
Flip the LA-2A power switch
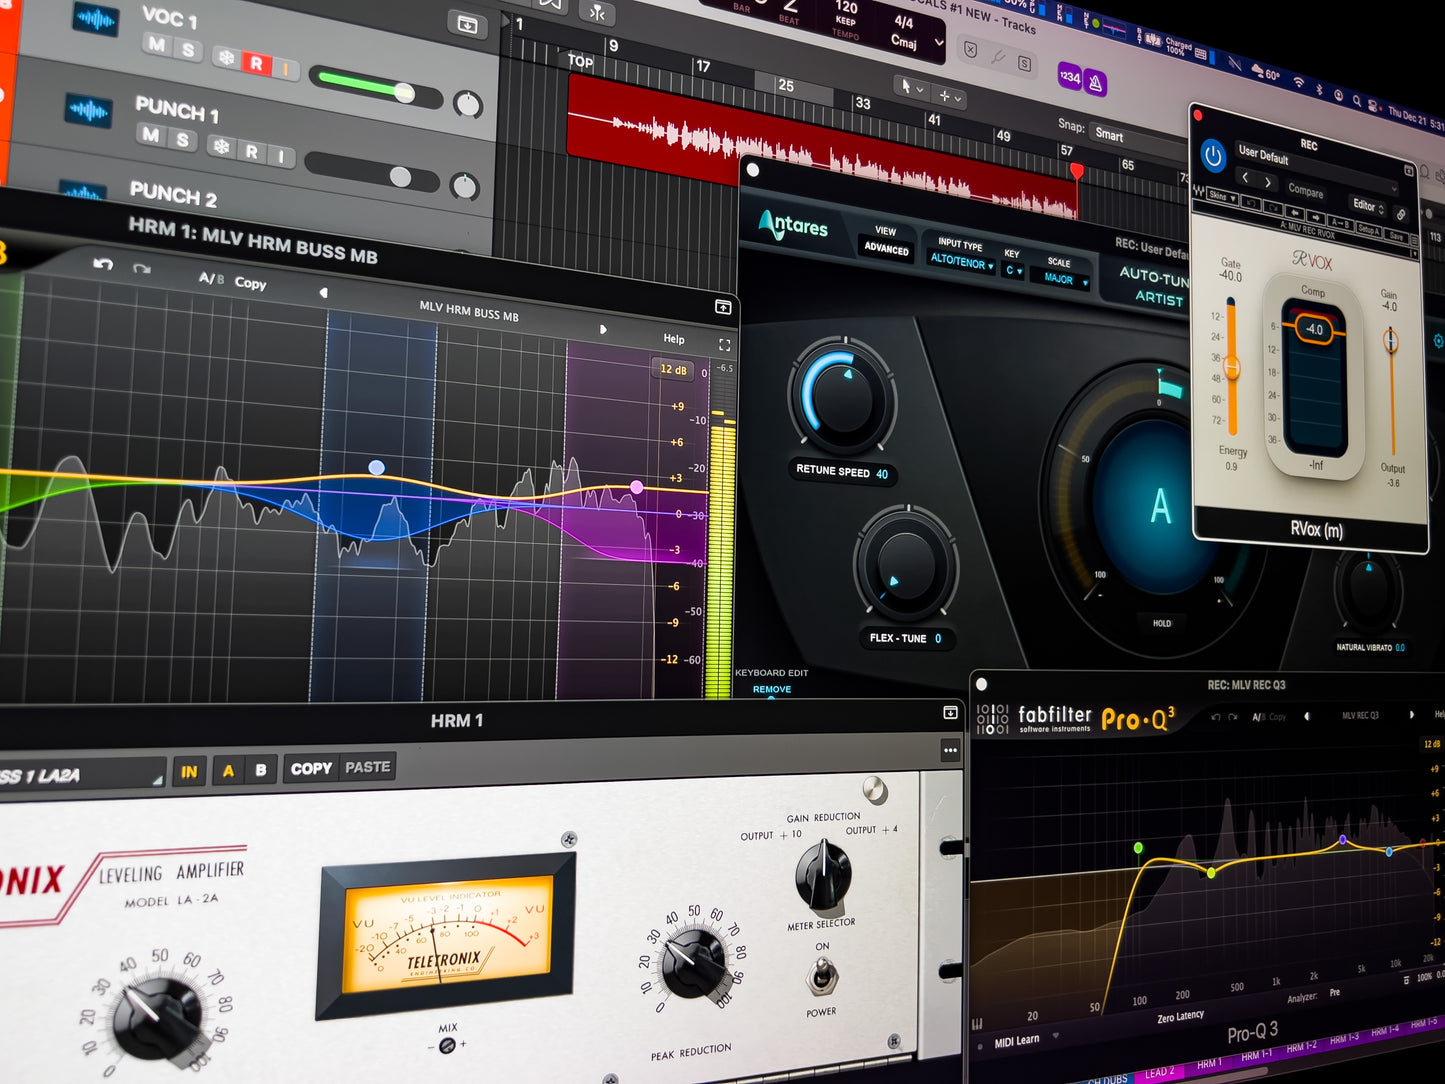(821, 975)
